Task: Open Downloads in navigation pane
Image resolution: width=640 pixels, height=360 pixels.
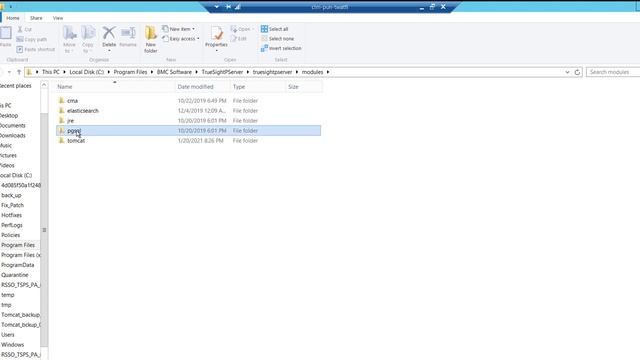Action: point(13,136)
